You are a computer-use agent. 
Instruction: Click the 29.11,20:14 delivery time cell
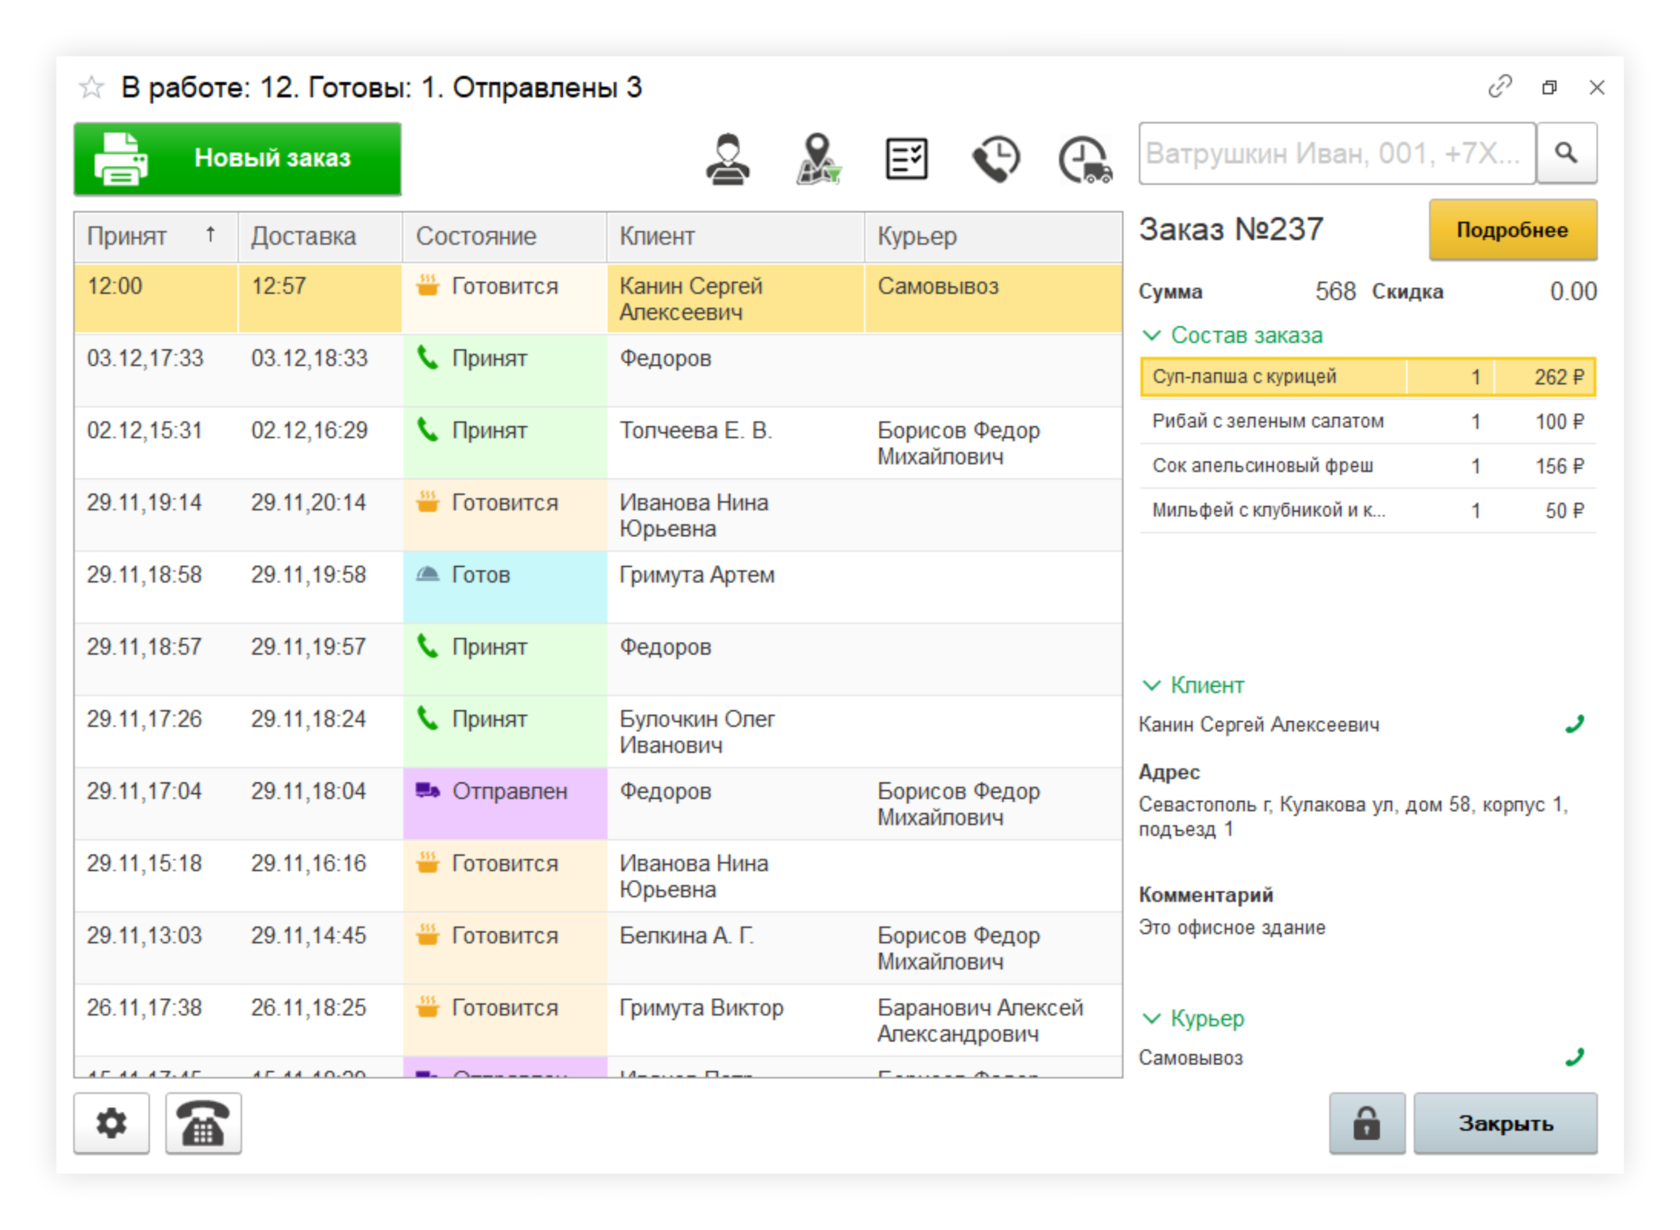pos(320,514)
